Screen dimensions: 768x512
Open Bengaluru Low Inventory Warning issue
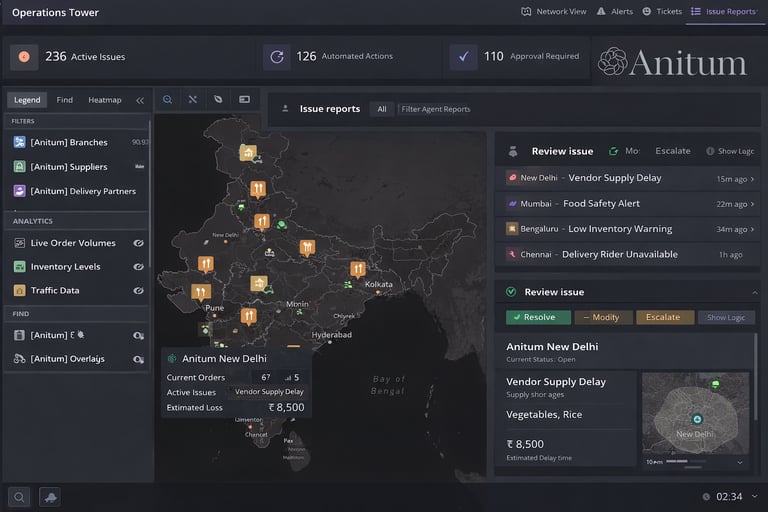(627, 229)
